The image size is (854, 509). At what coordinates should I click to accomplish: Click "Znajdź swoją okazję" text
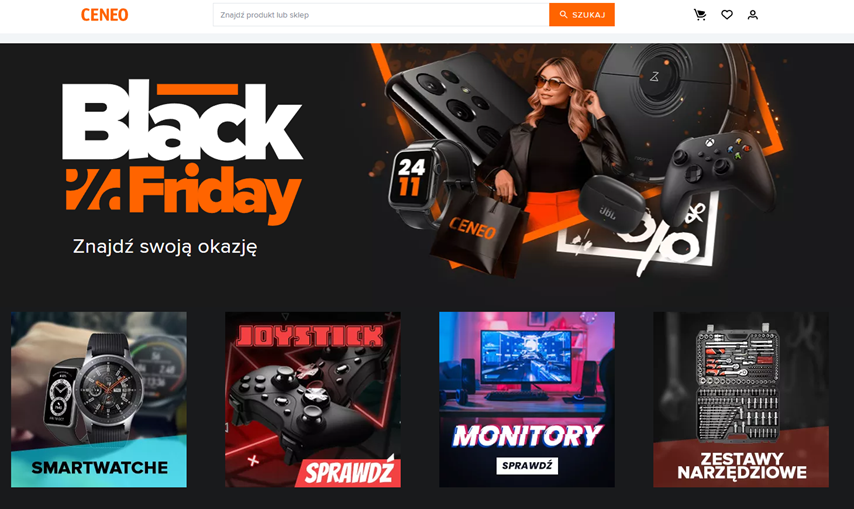[165, 247]
